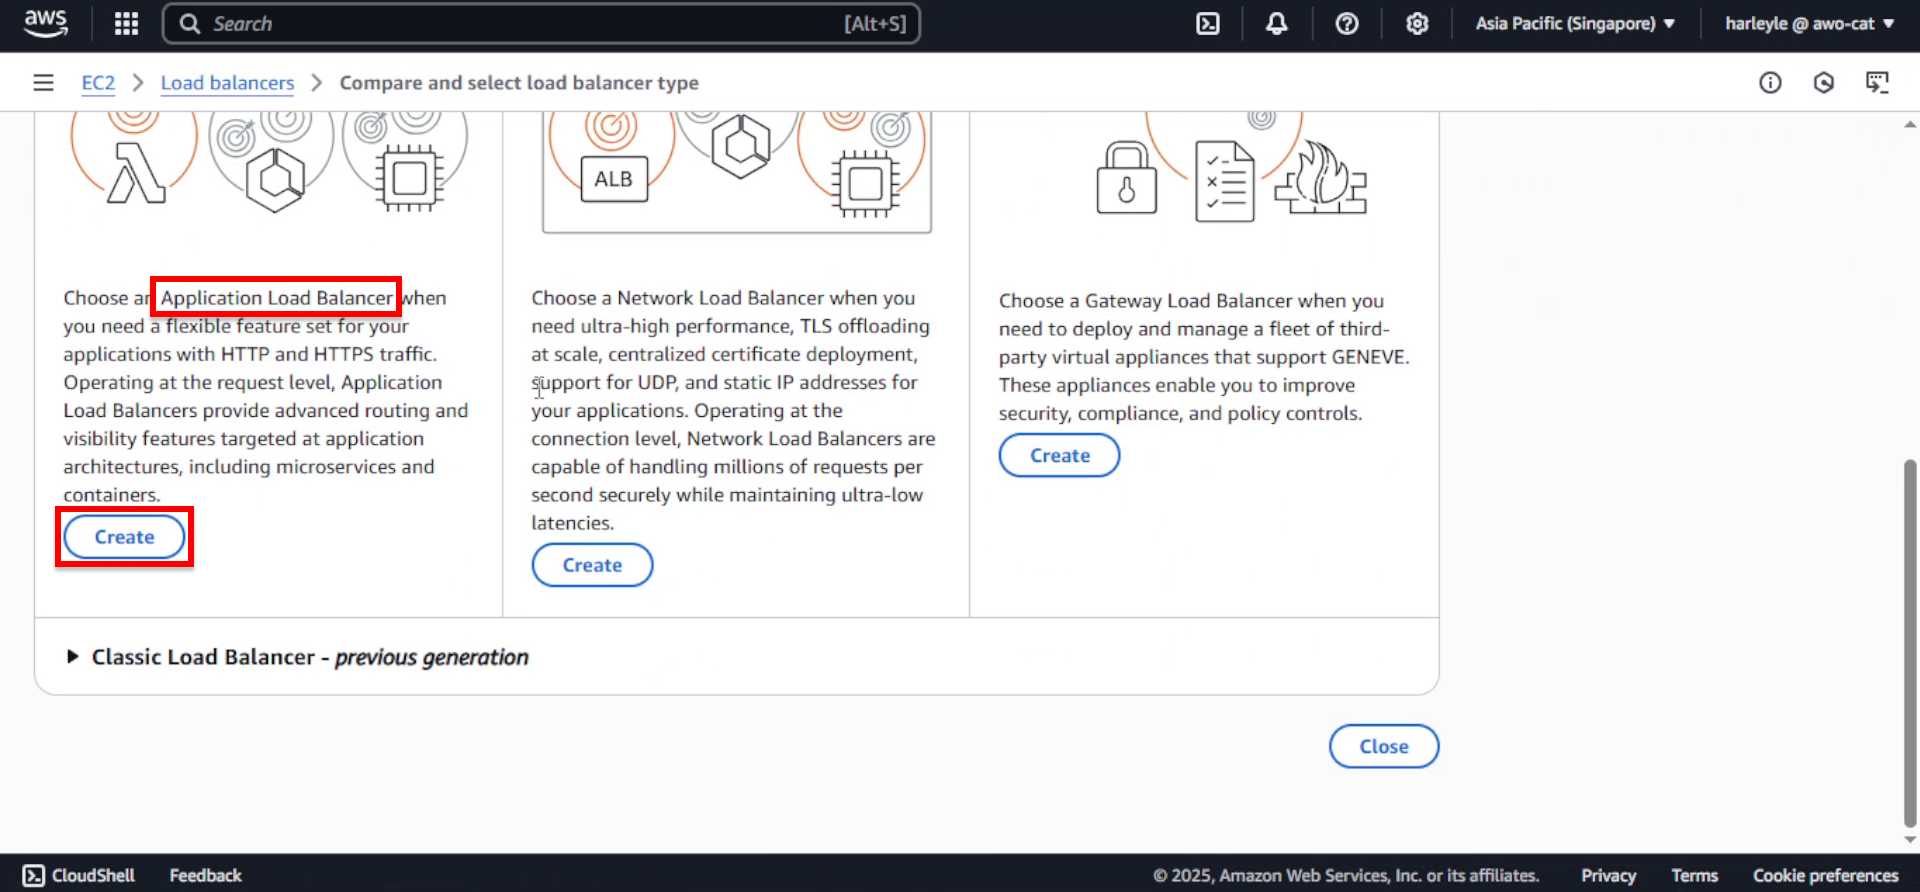Click the page vertical scrollbar thumb
This screenshot has height=892, width=1920.
click(x=1910, y=643)
